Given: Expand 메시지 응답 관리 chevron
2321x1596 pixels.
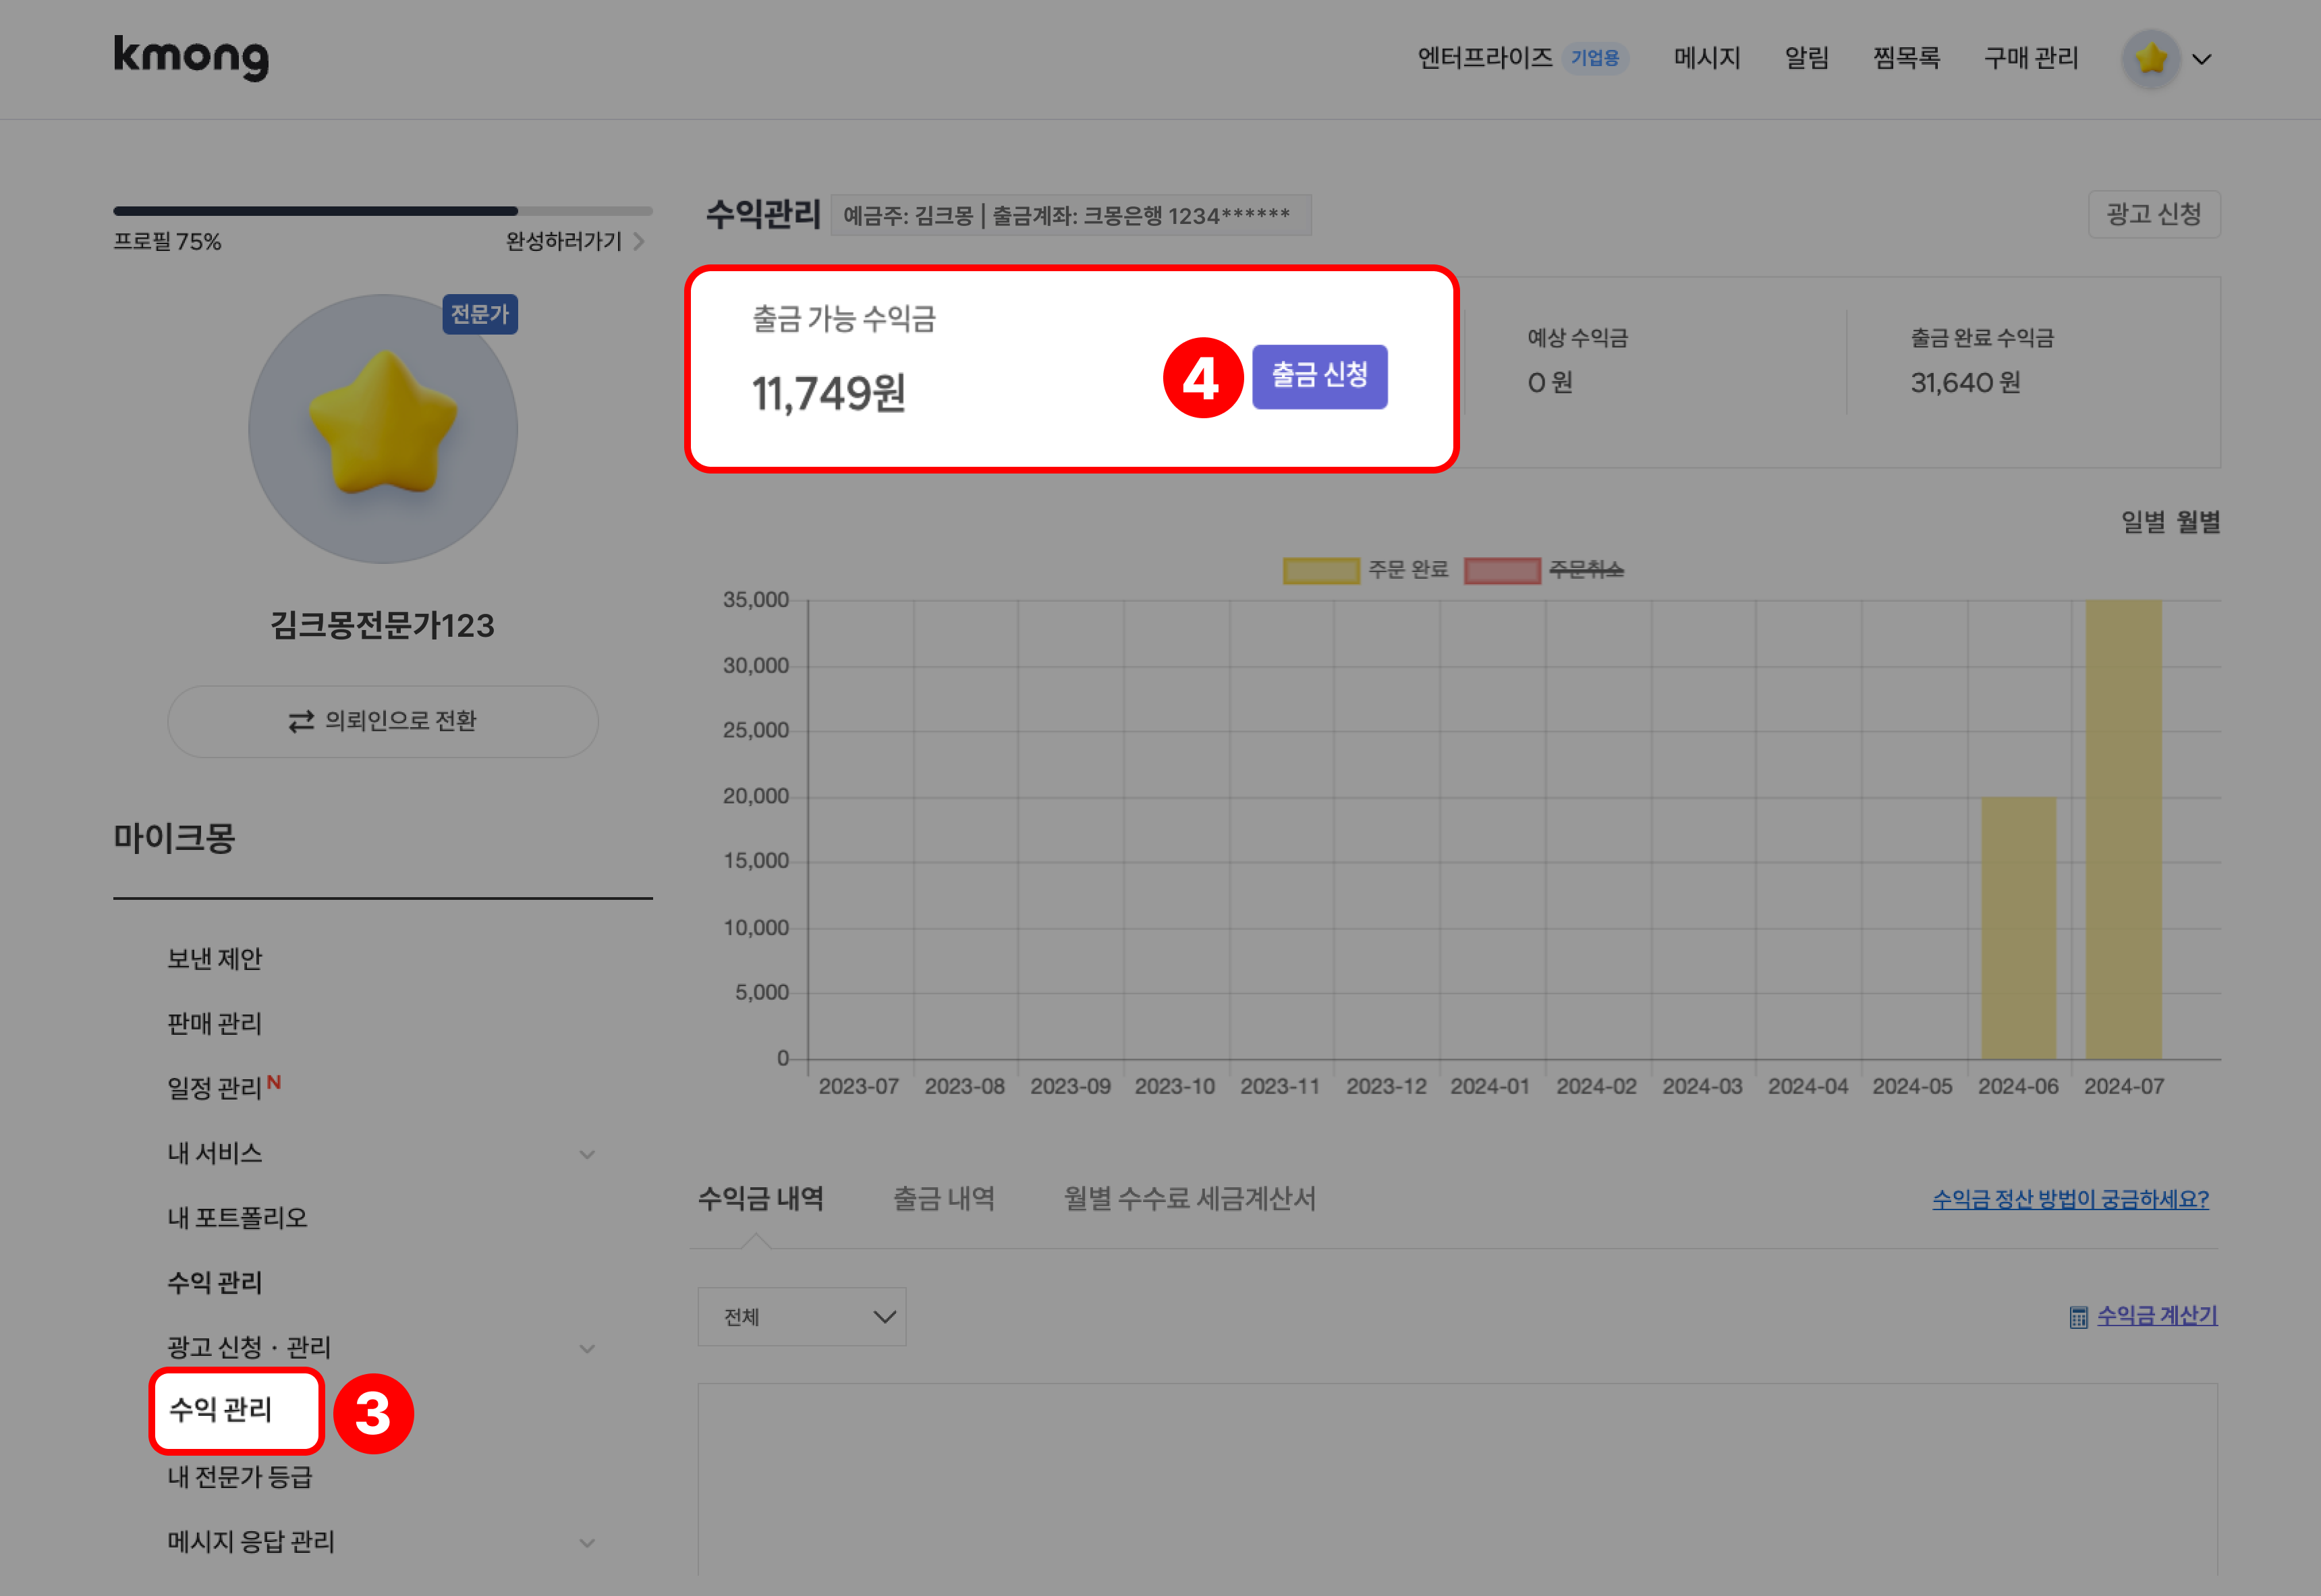Looking at the screenshot, I should click(588, 1543).
